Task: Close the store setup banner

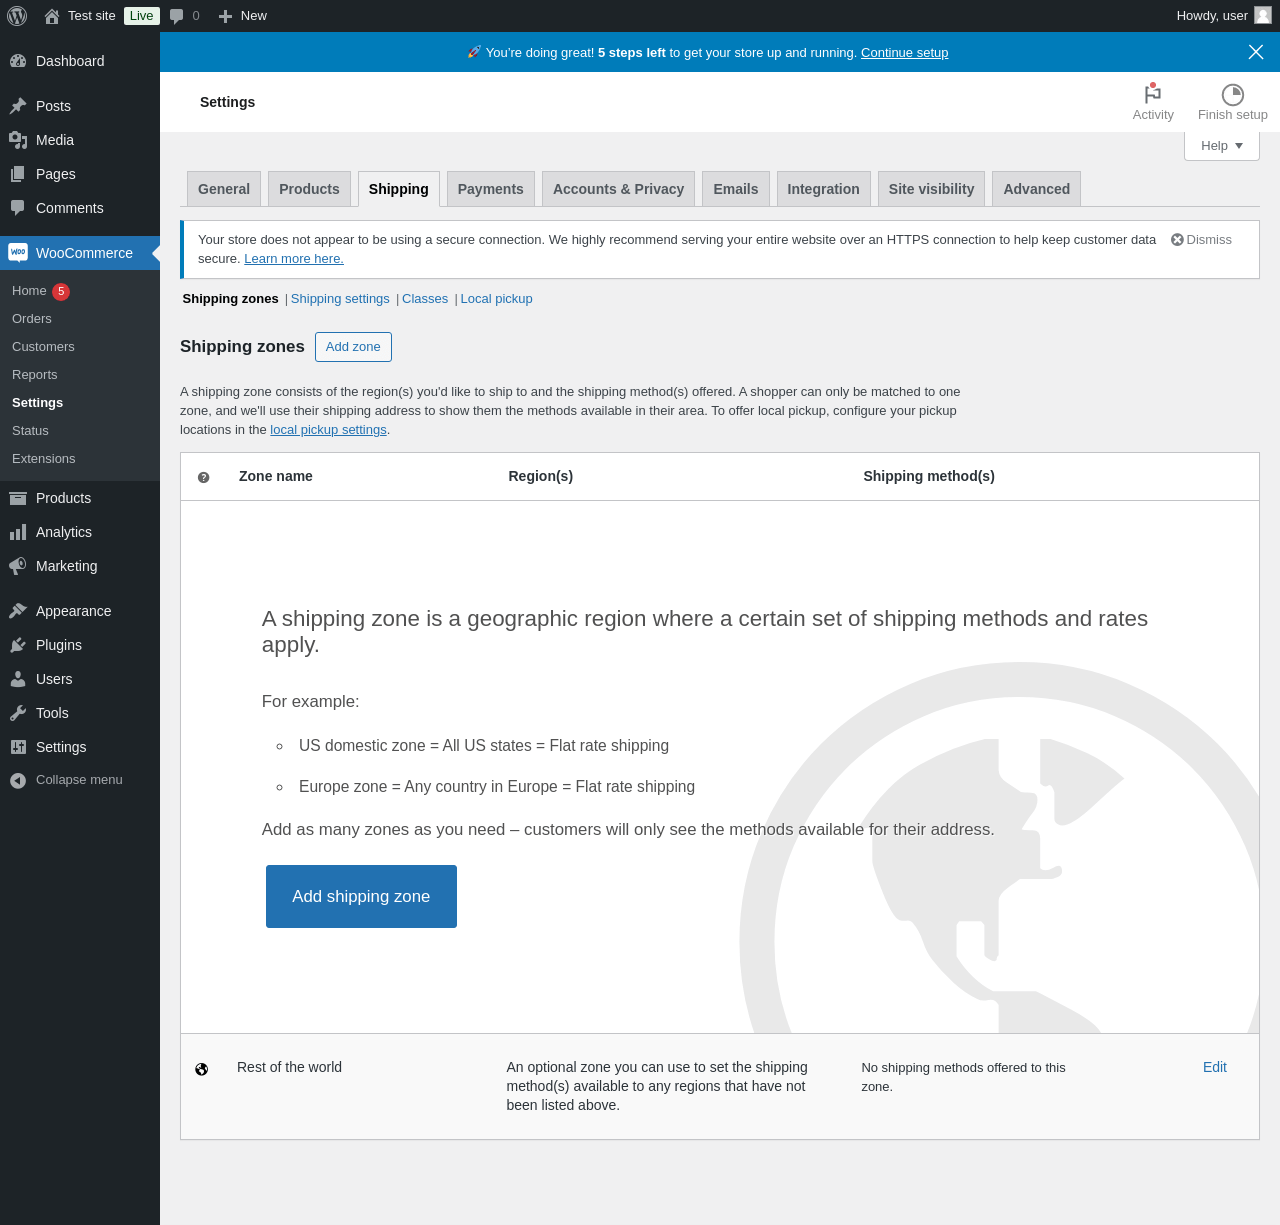Action: click(1256, 52)
